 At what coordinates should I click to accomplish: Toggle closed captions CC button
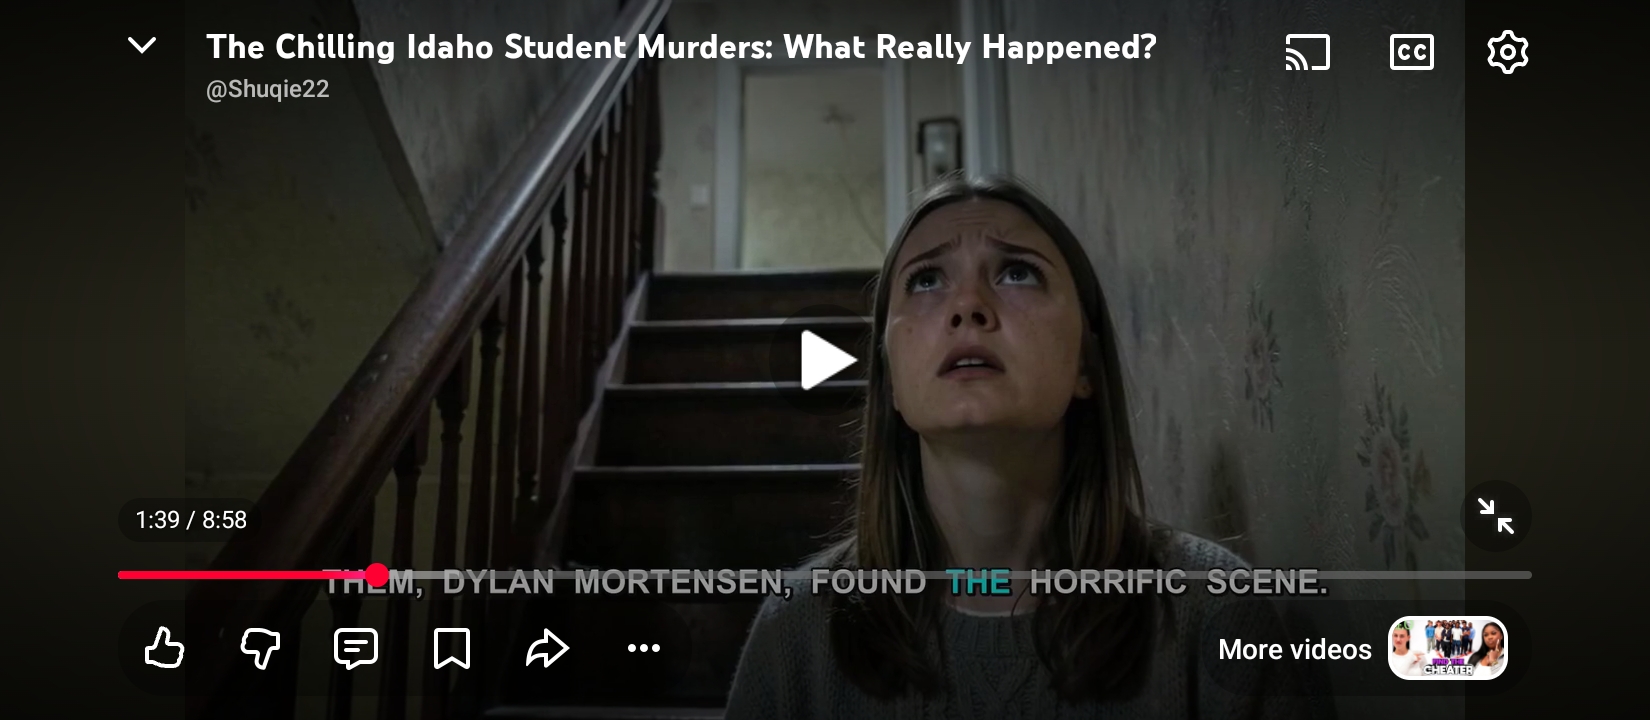tap(1411, 52)
